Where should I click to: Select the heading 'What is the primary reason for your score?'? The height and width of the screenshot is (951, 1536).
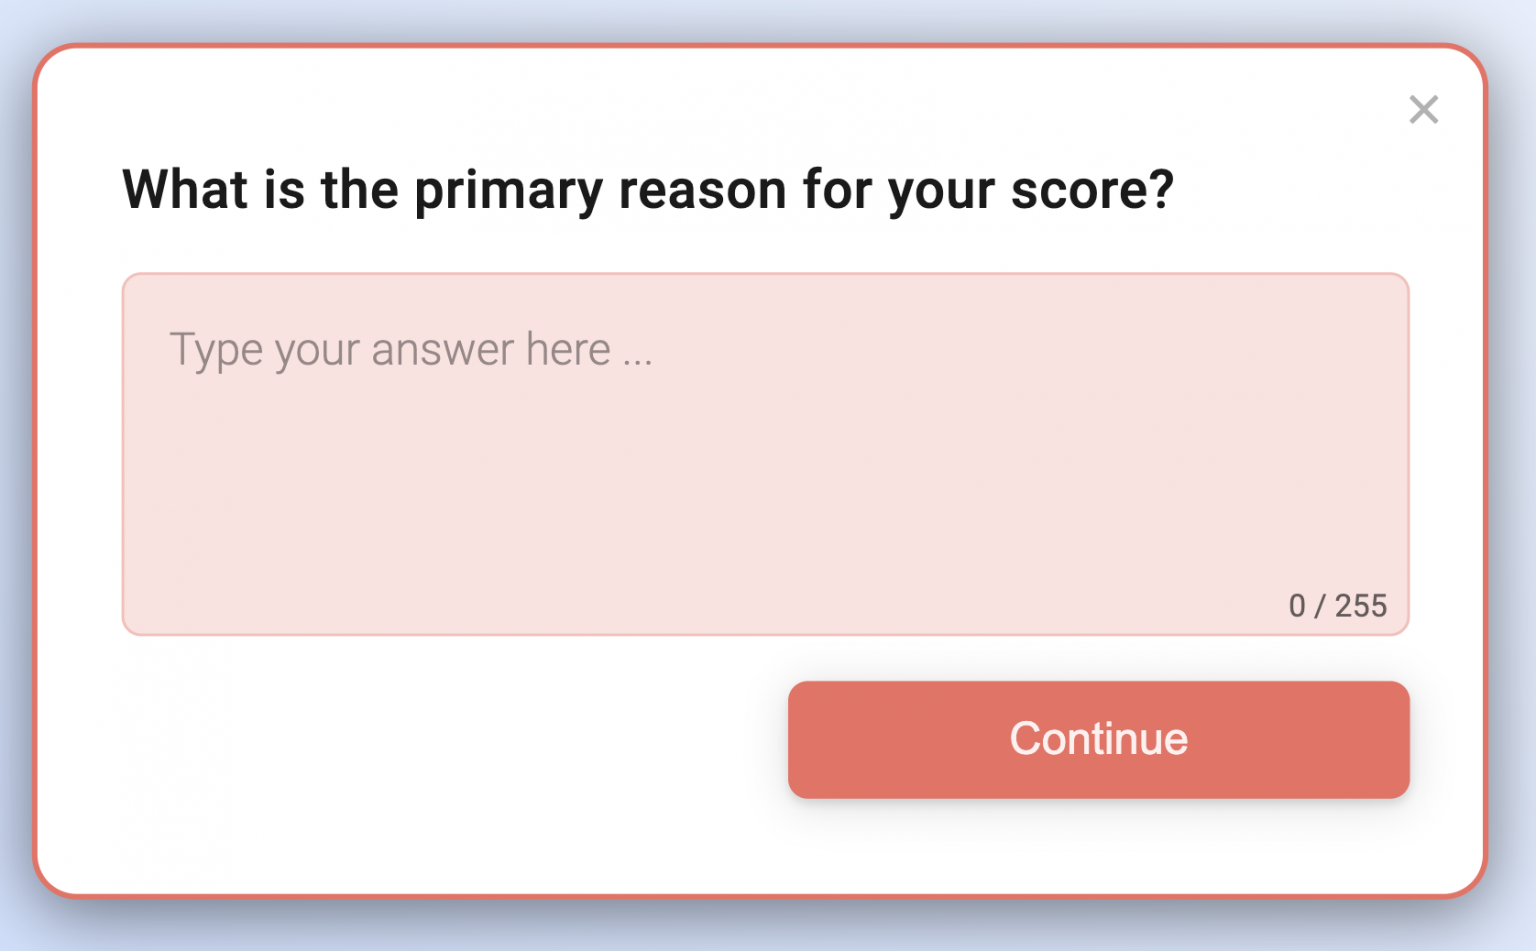click(x=648, y=190)
